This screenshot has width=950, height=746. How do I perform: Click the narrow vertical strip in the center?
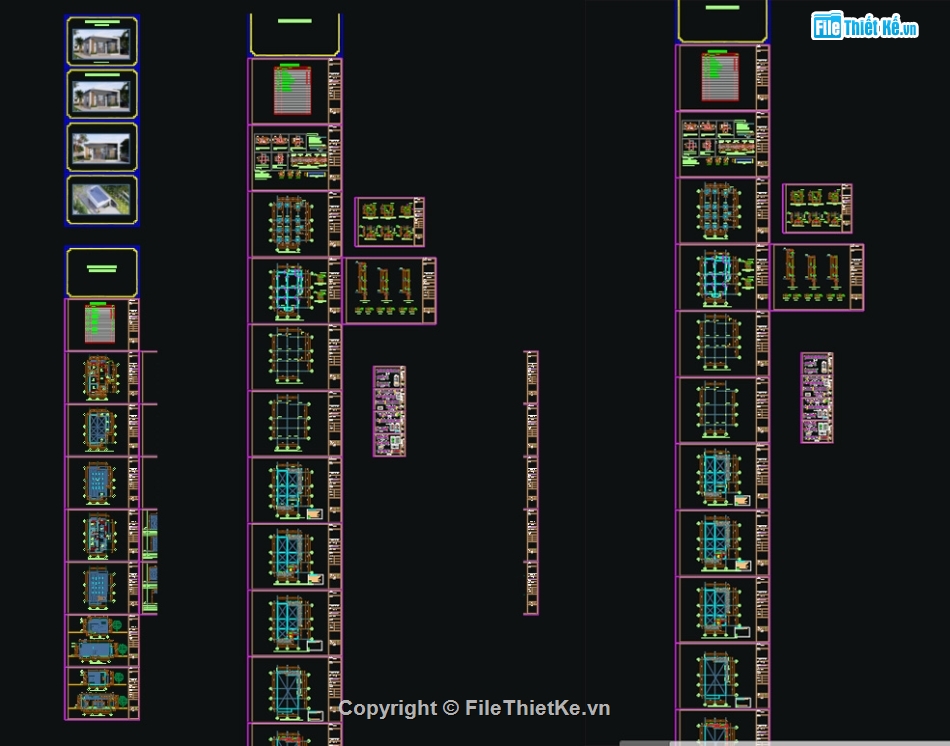(531, 482)
